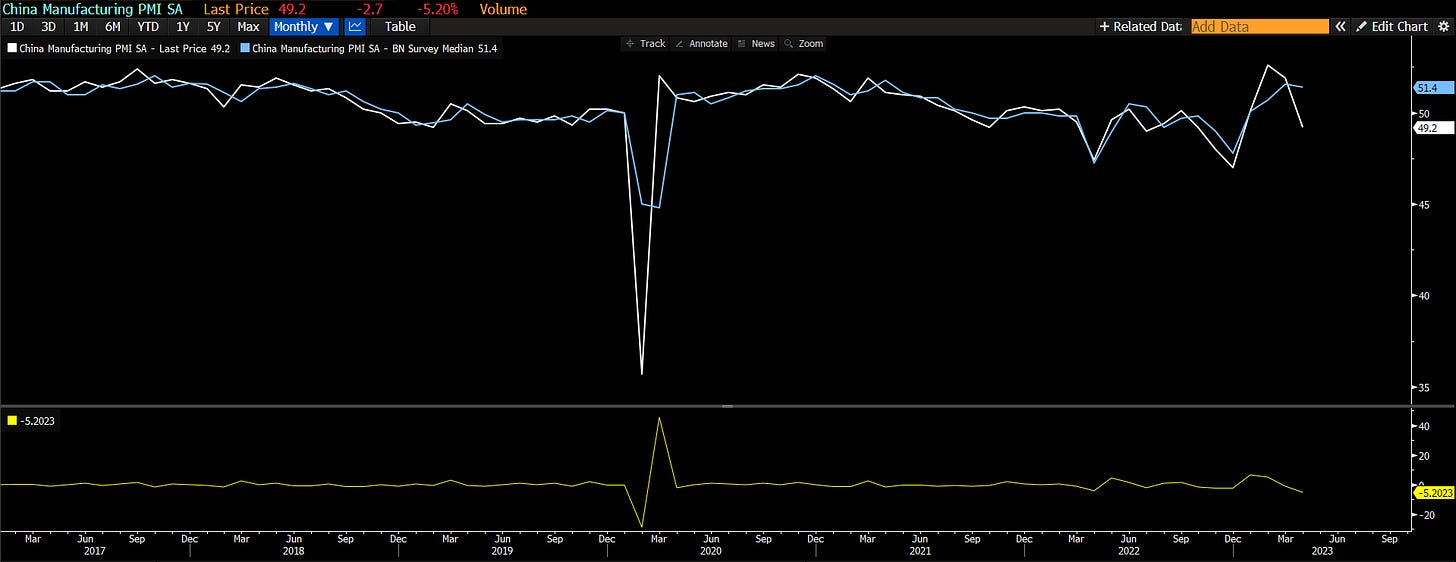Click the China Manufacturing PMI SA title

(x=91, y=9)
